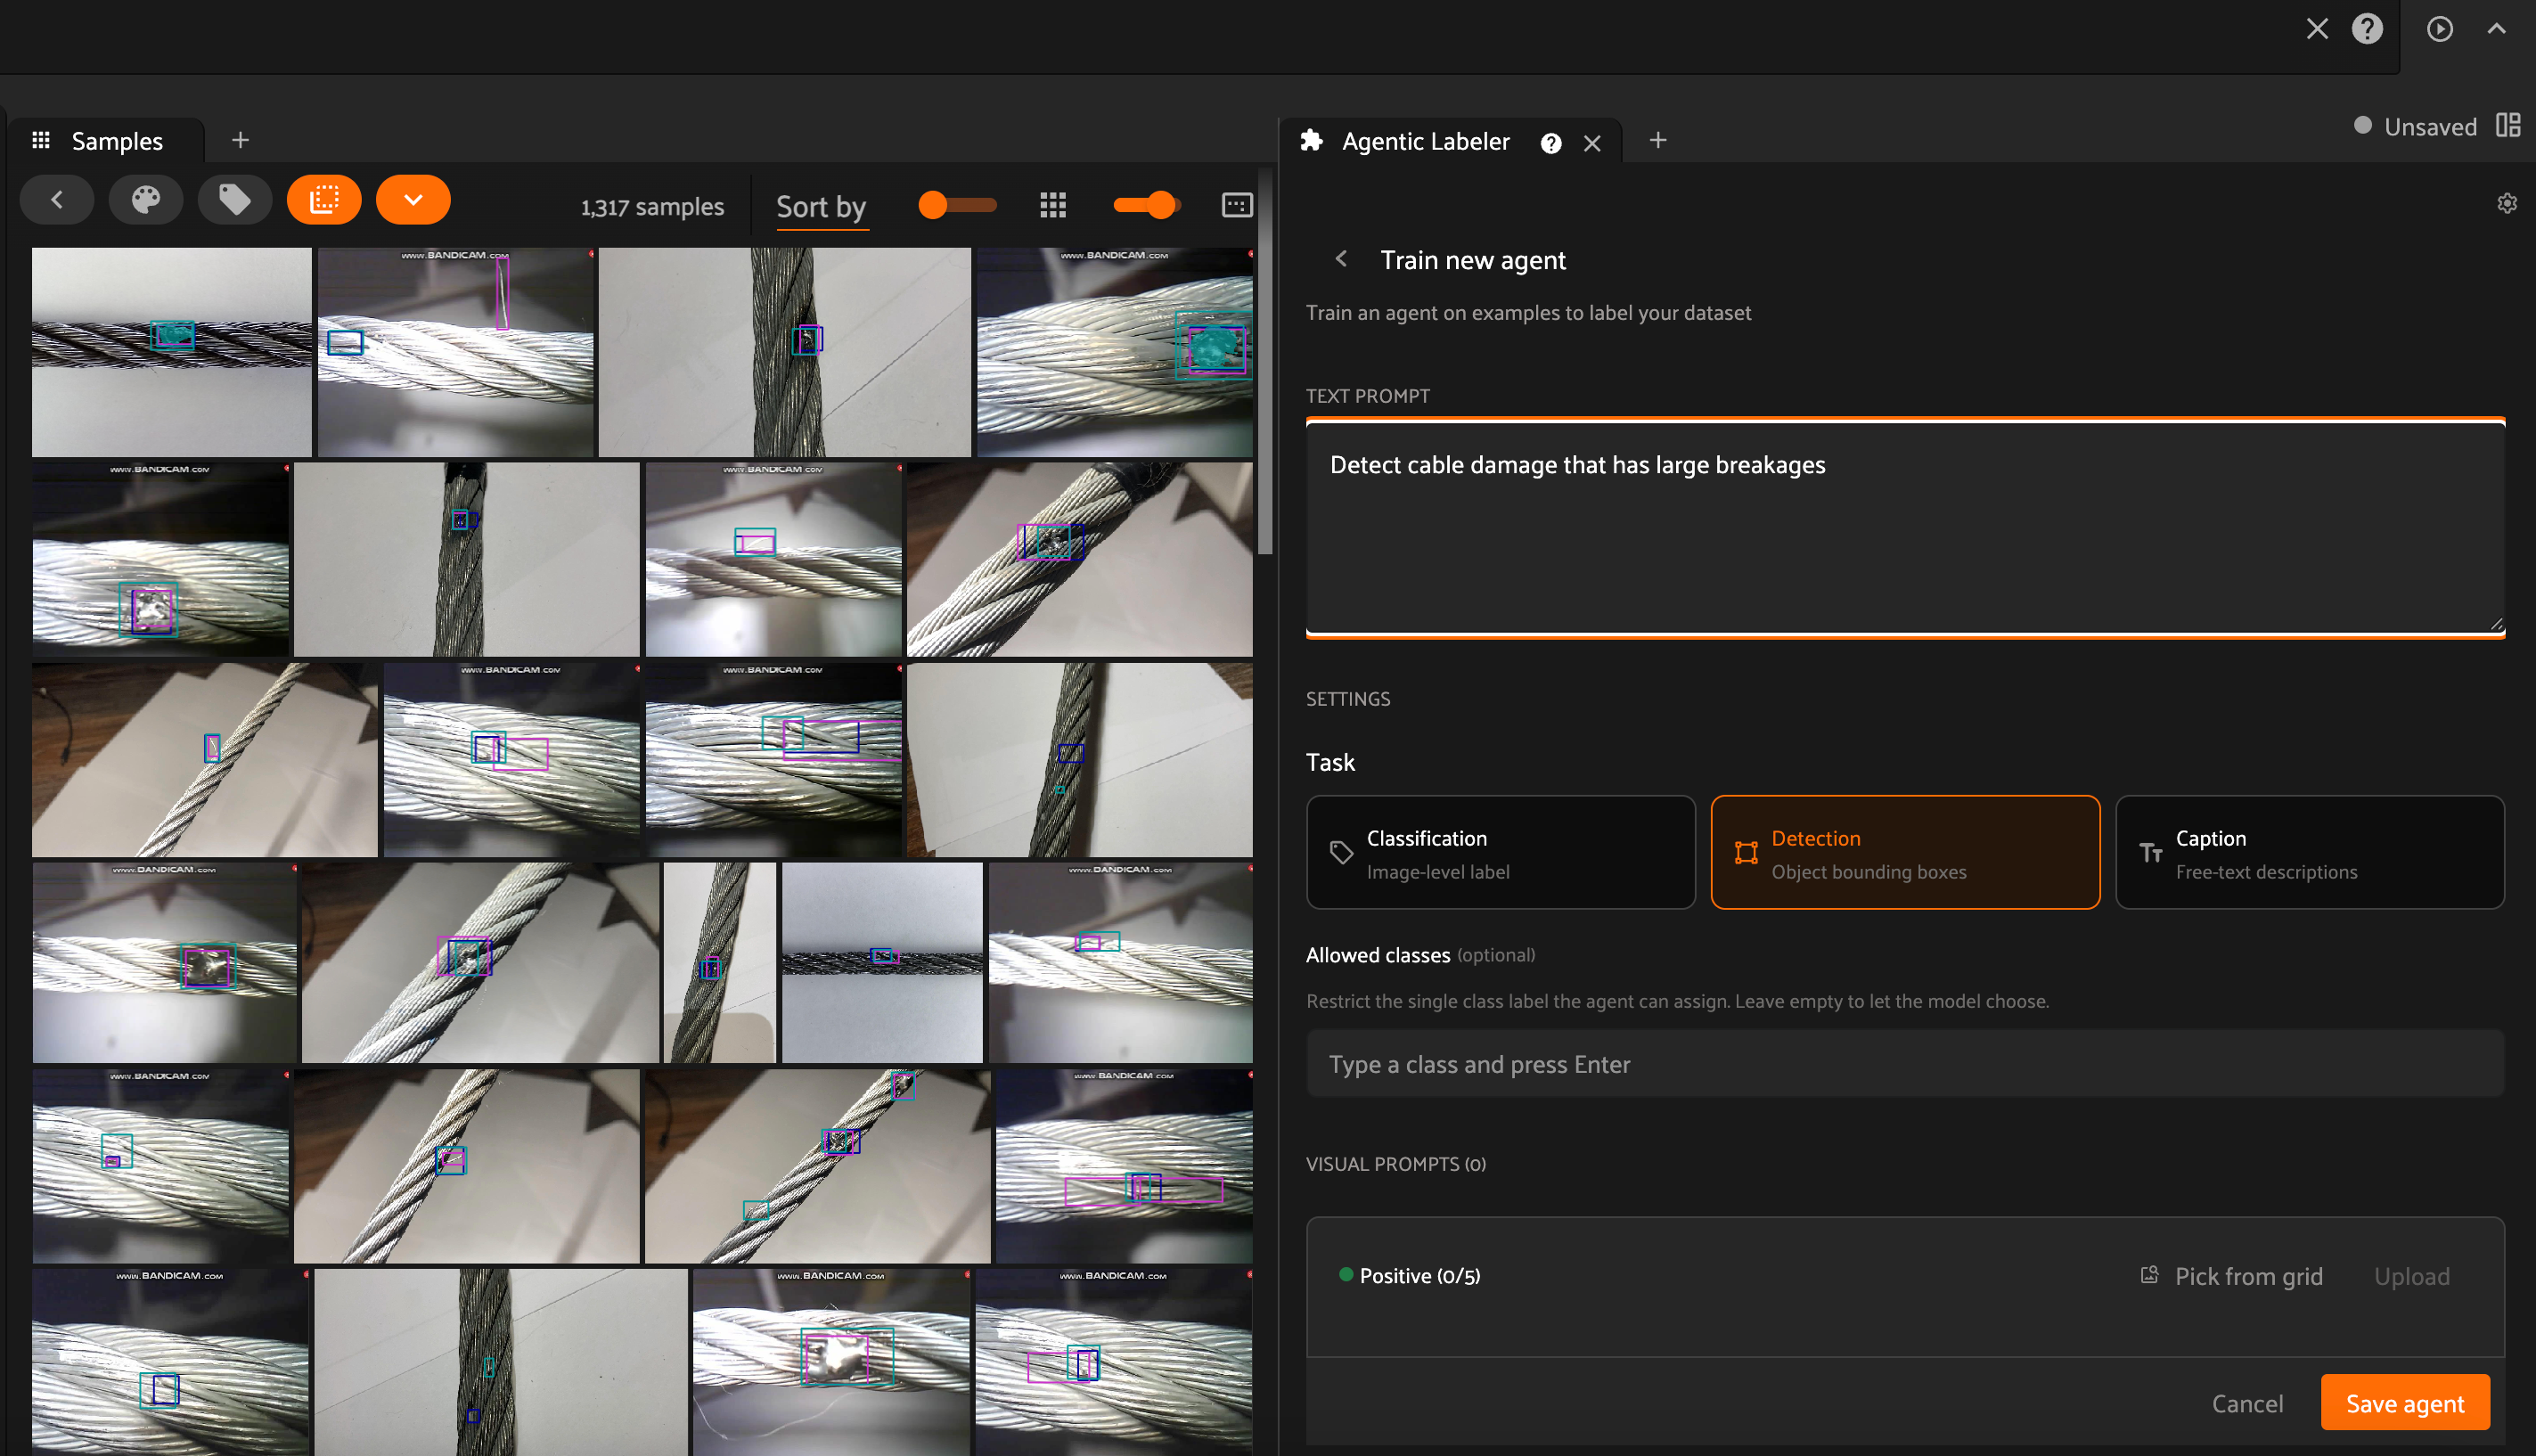Add a new panel next to Samples tab
This screenshot has height=1456, width=2536.
pos(240,140)
